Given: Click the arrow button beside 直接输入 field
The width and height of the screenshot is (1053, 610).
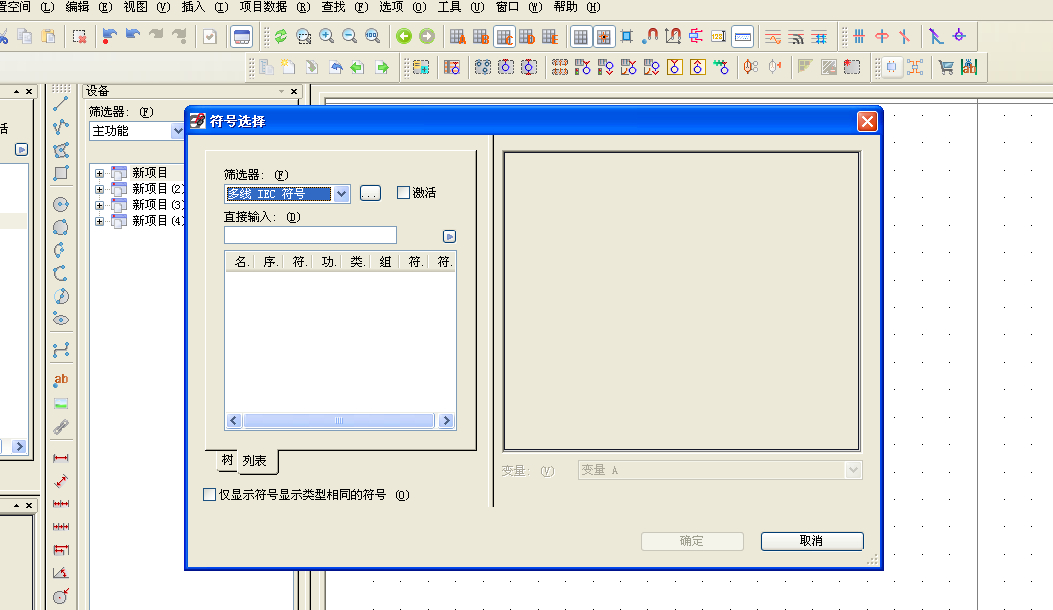Looking at the screenshot, I should click(x=449, y=236).
